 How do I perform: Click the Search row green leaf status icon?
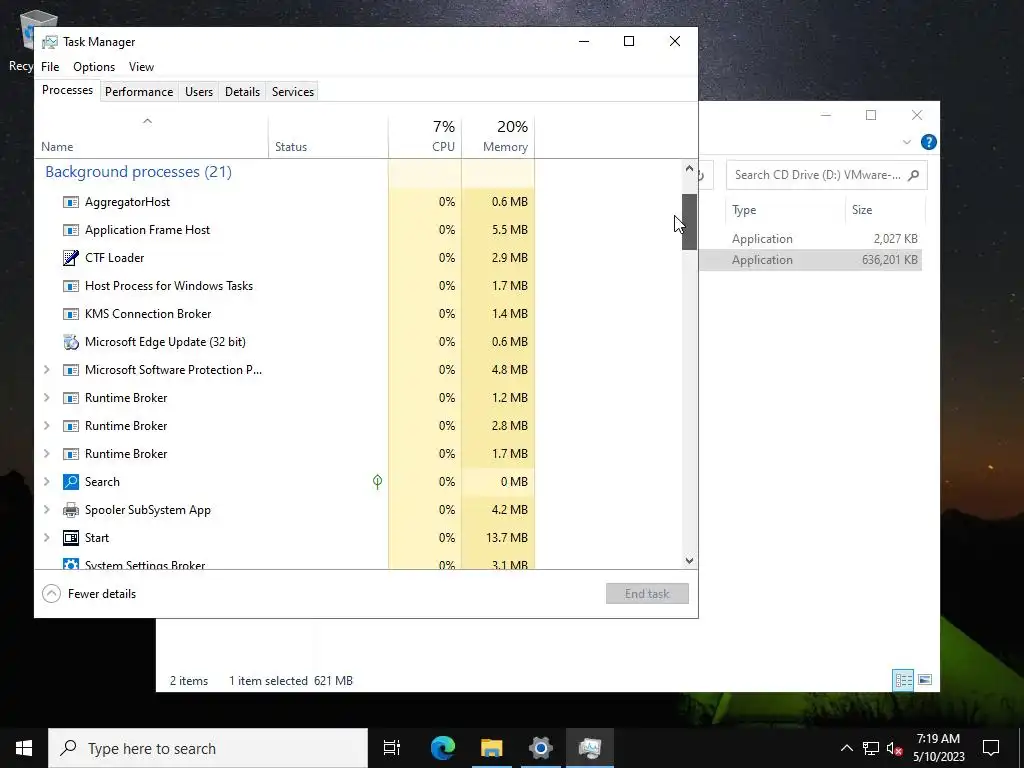pyautogui.click(x=377, y=482)
